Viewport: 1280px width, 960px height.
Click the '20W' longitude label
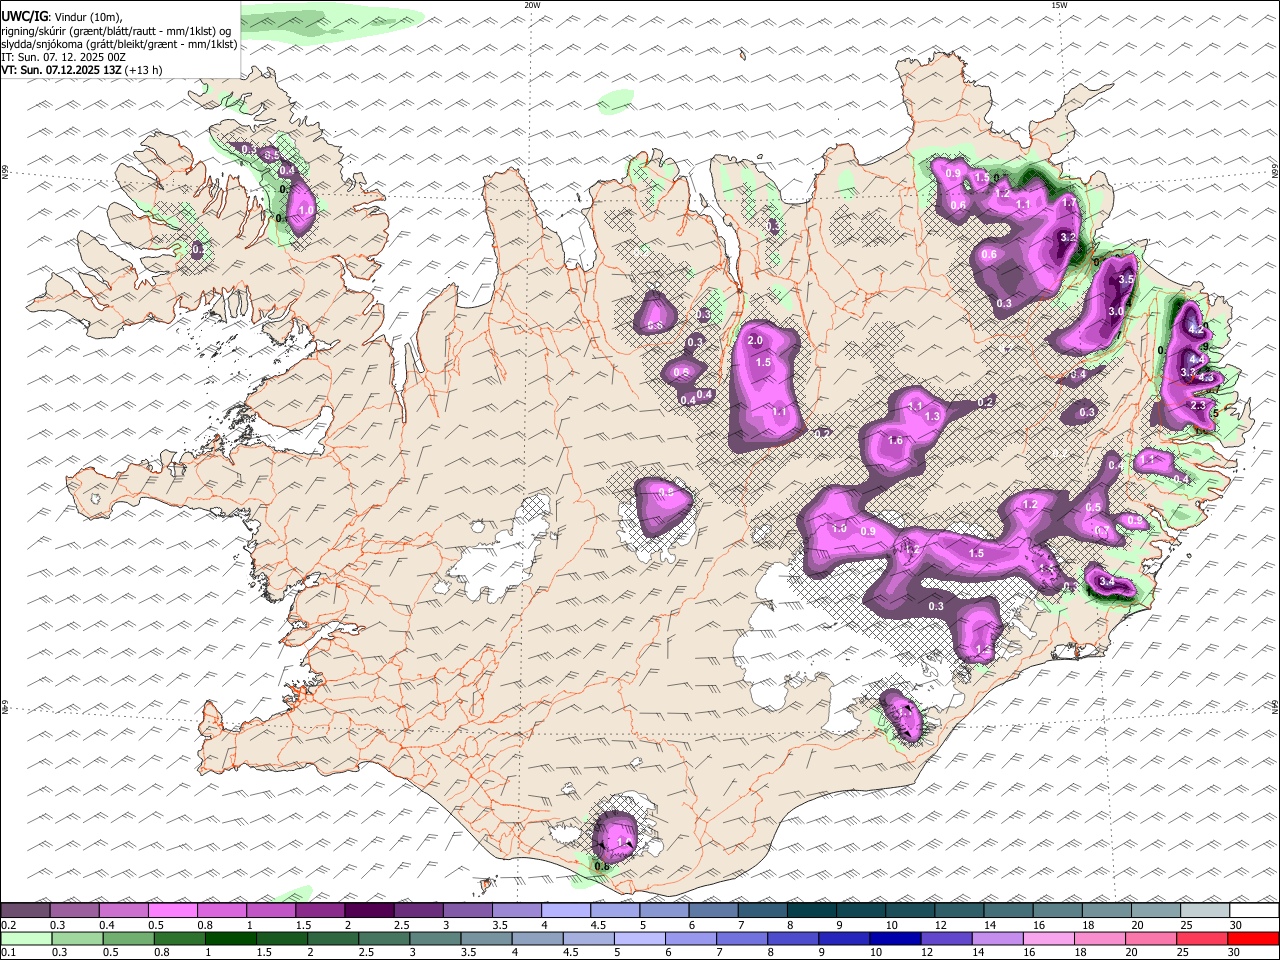pyautogui.click(x=532, y=5)
